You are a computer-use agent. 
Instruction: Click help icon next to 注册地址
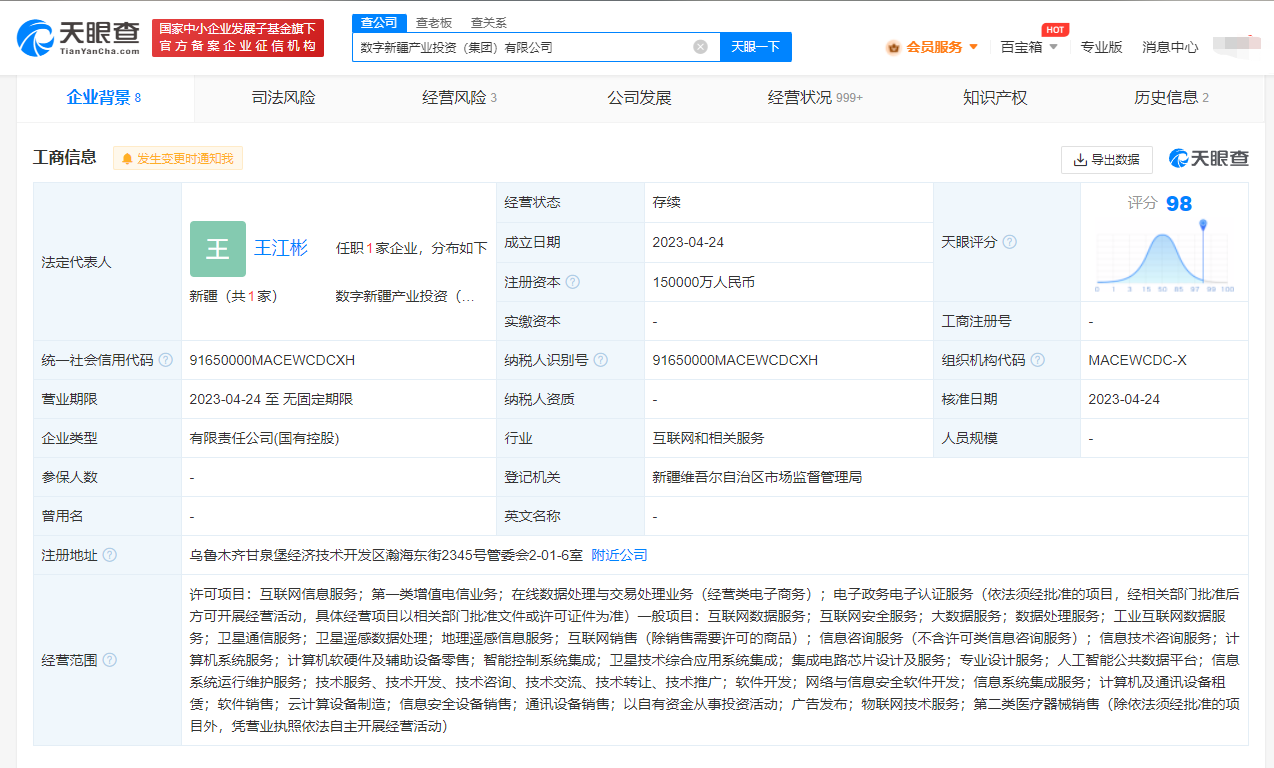(x=109, y=555)
